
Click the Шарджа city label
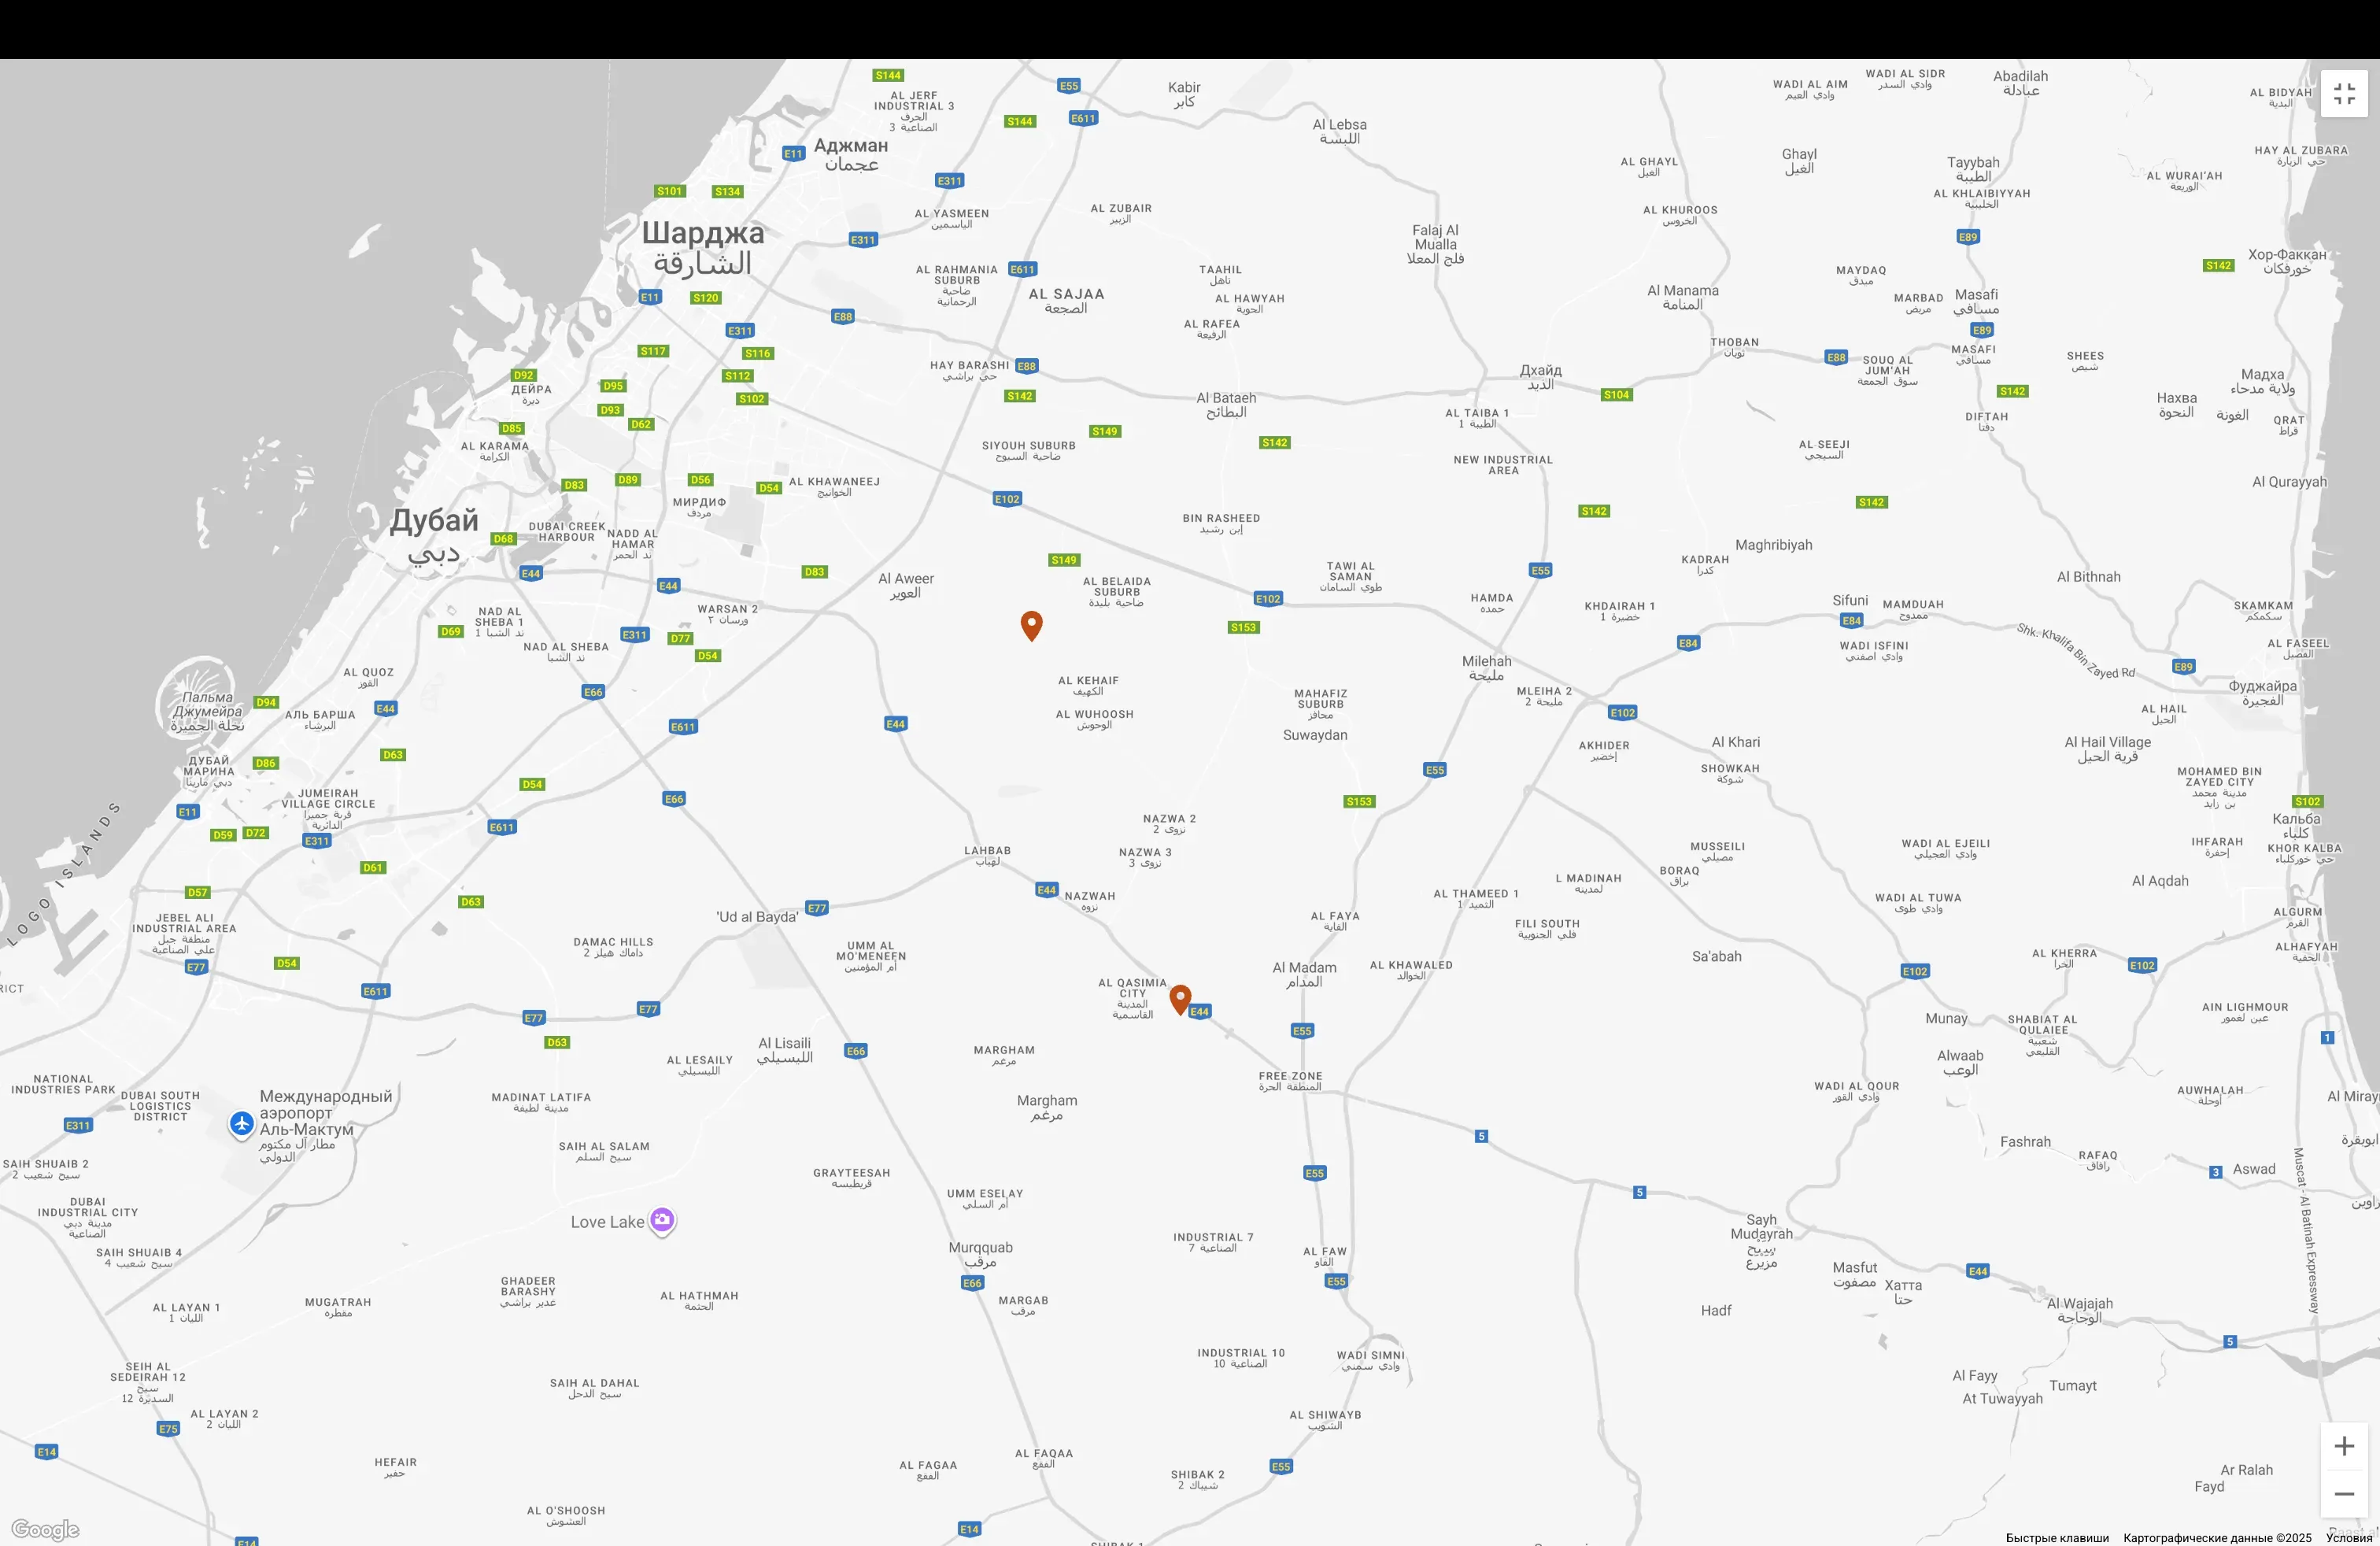702,233
